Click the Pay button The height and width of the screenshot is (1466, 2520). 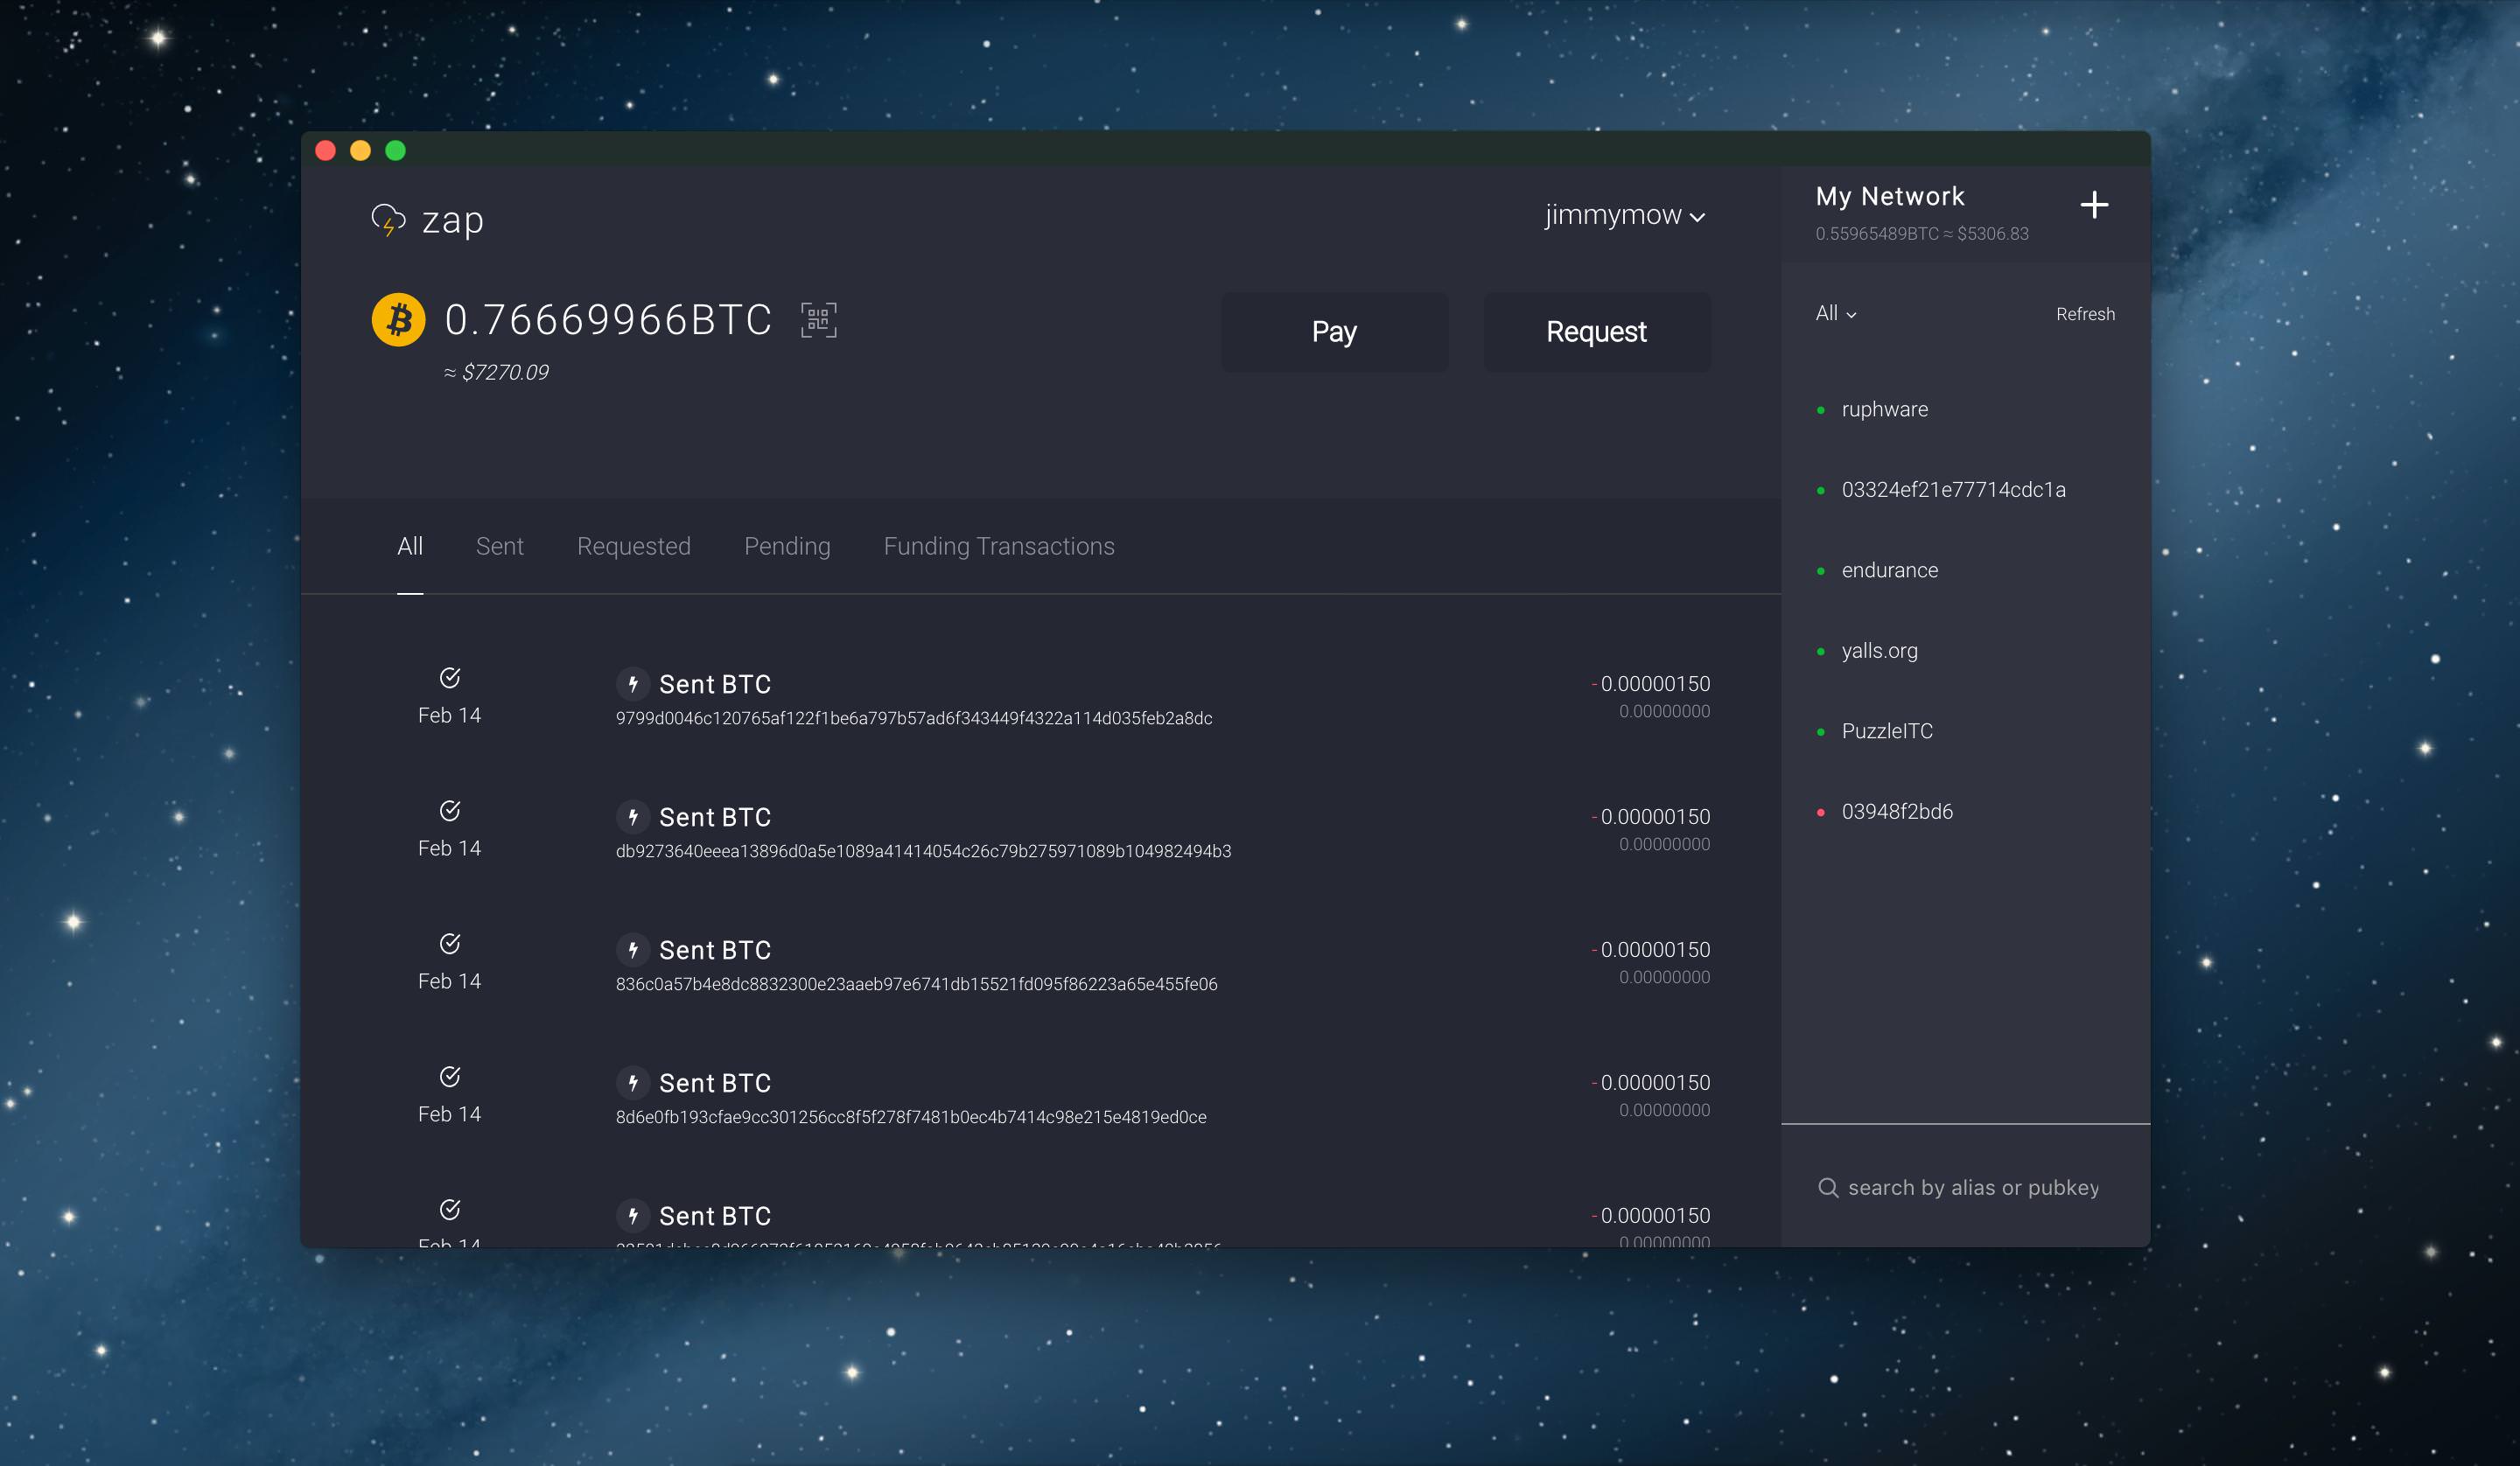[x=1334, y=331]
